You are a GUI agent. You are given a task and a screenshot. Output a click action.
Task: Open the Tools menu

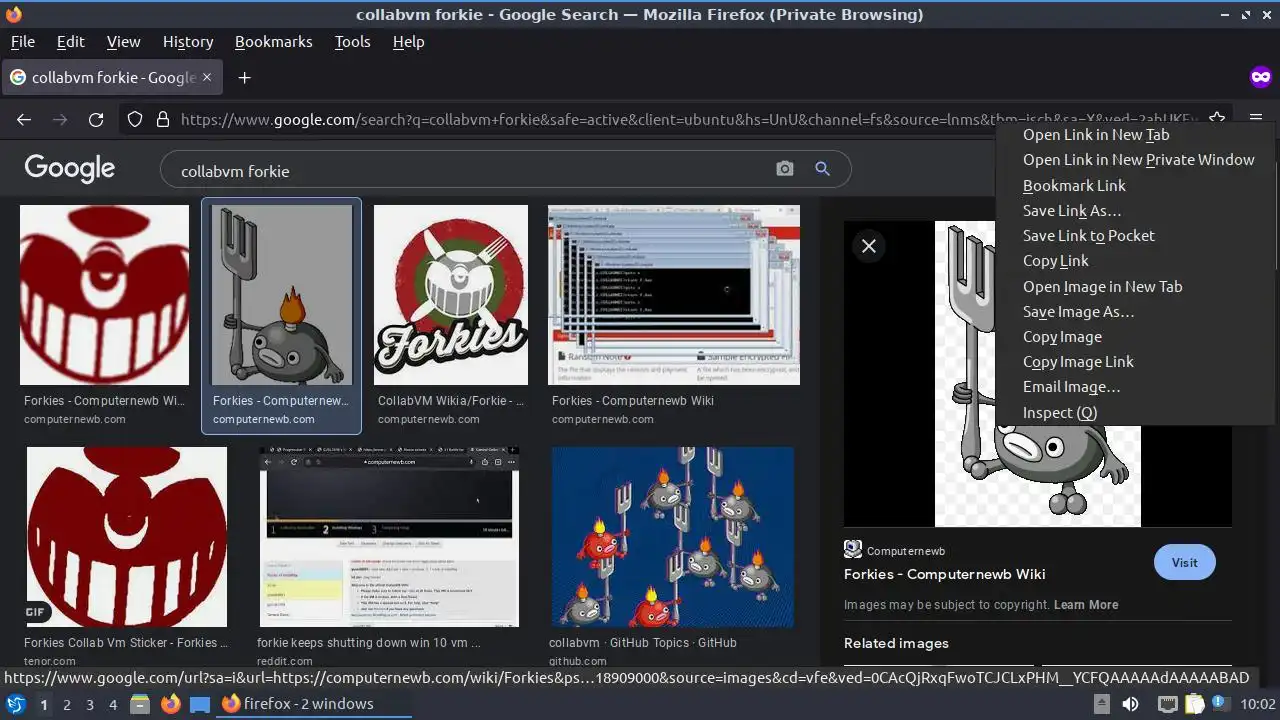click(x=352, y=42)
